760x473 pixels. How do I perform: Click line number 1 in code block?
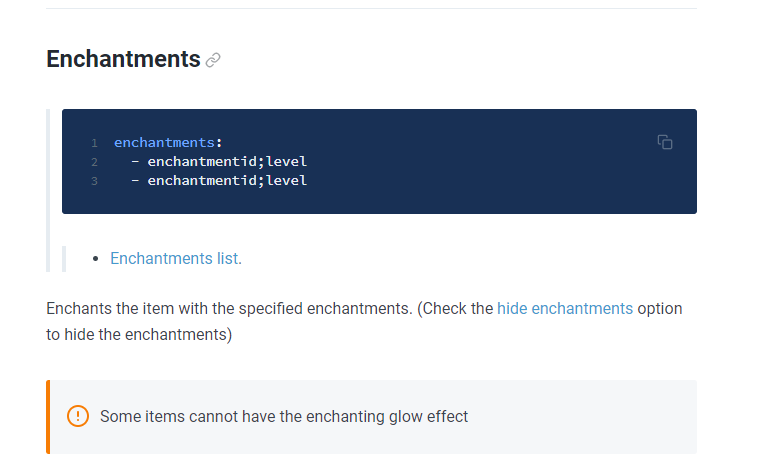[x=94, y=143]
